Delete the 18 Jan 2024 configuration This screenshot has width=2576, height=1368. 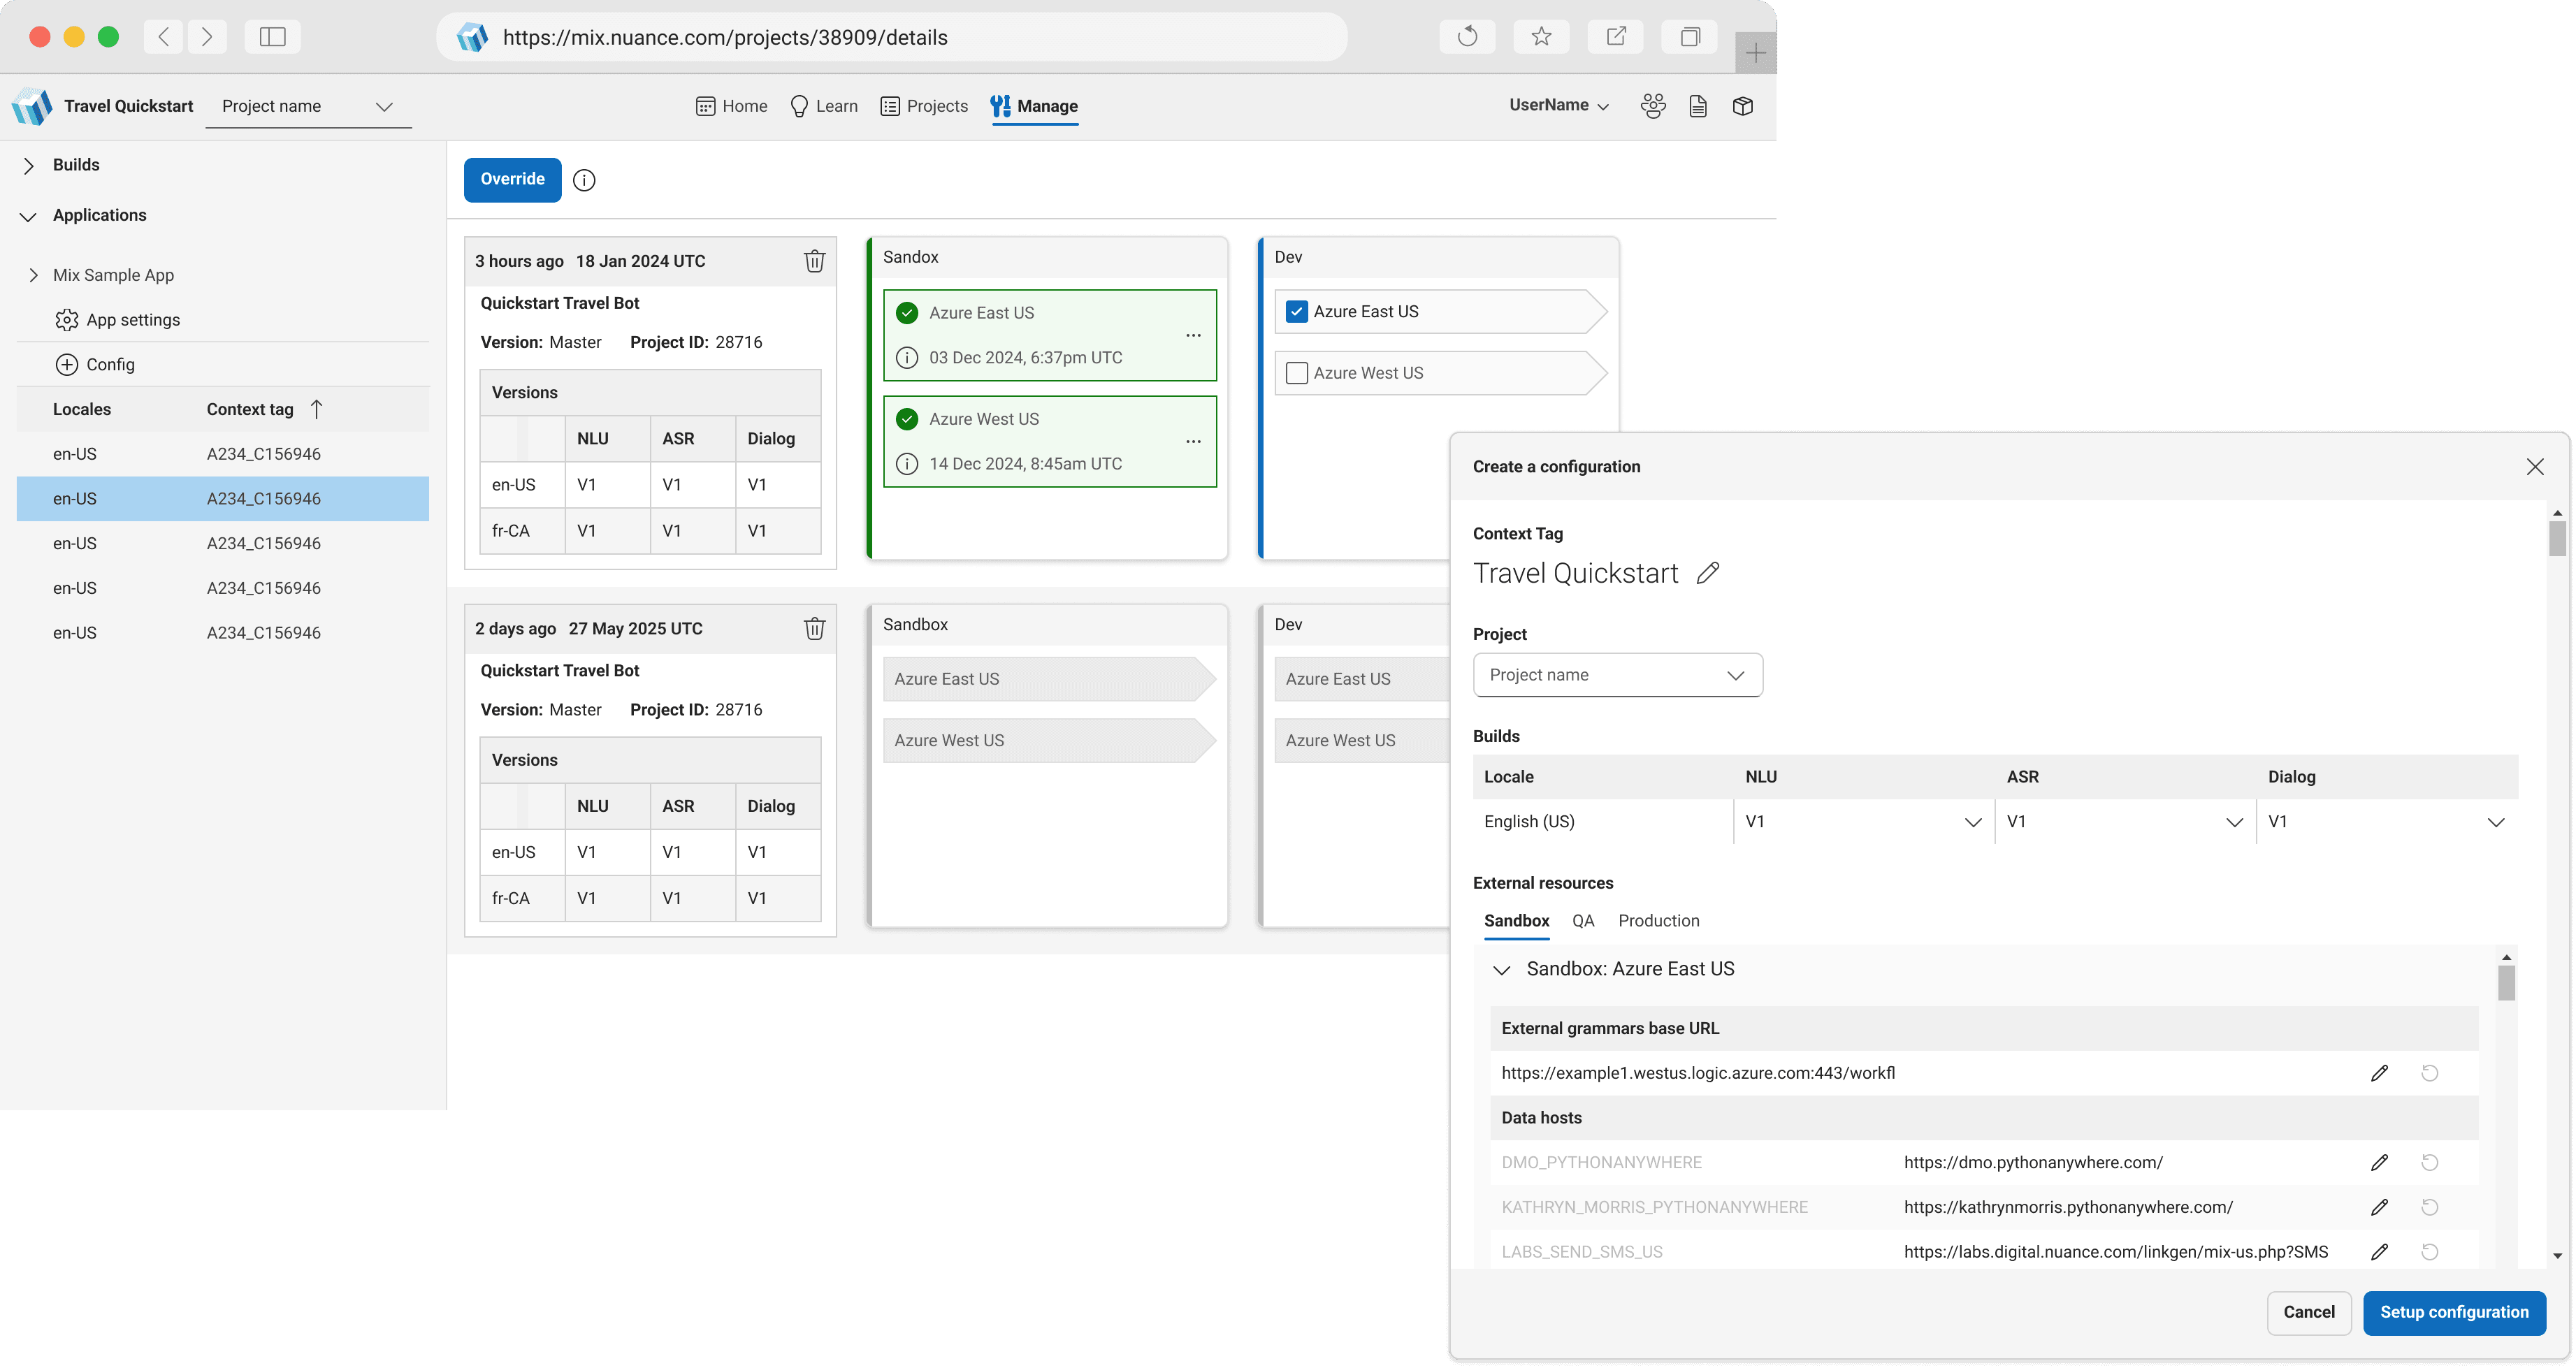814,261
